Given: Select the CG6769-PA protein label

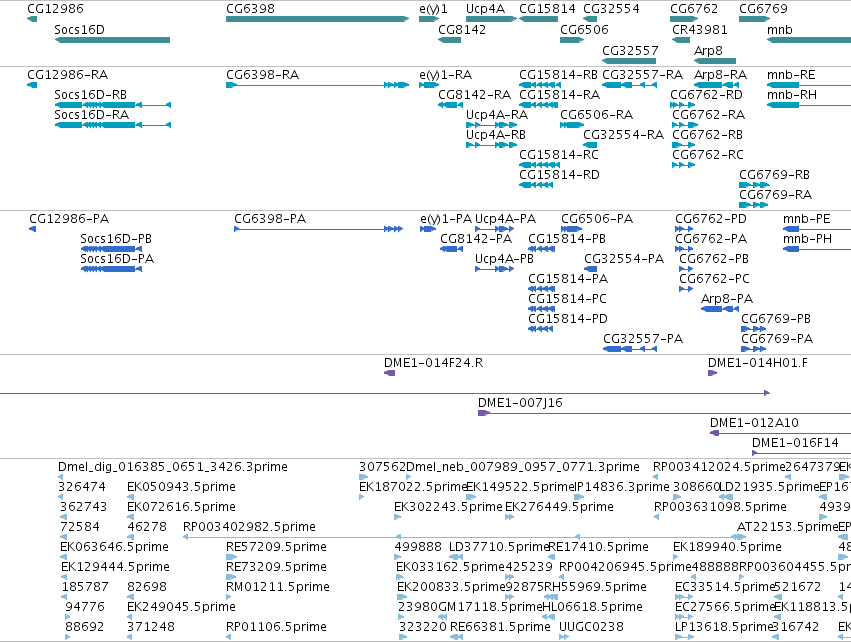Looking at the screenshot, I should point(777,339).
